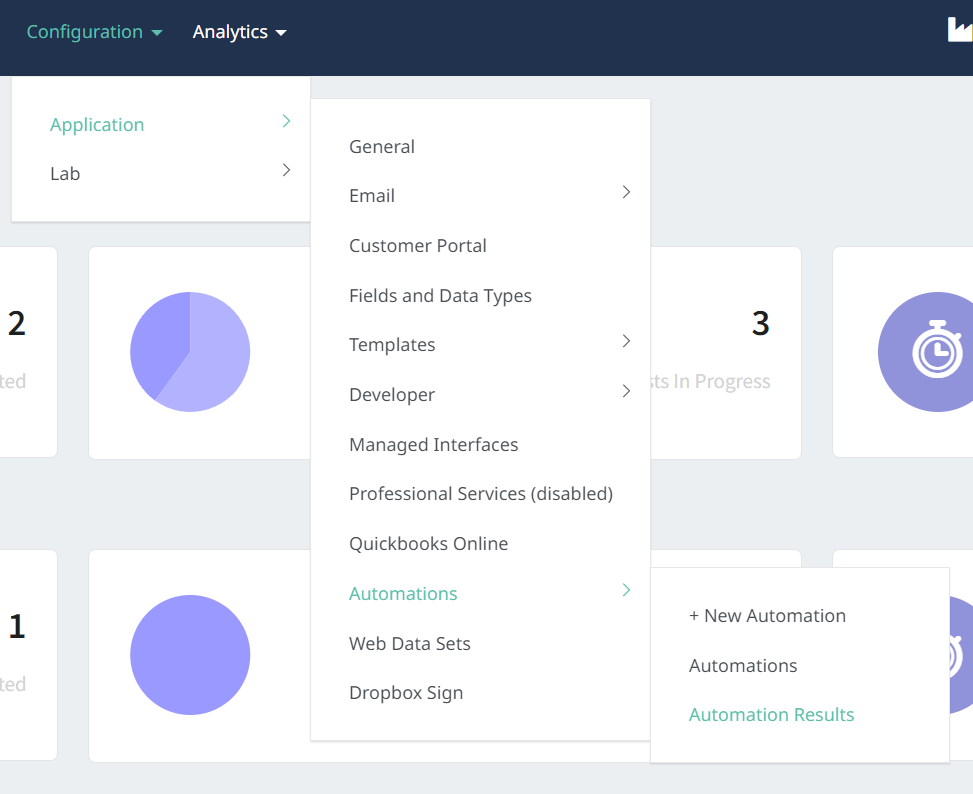Click the two-tone pie chart in the top card
Image resolution: width=973 pixels, height=794 pixels.
(190, 352)
